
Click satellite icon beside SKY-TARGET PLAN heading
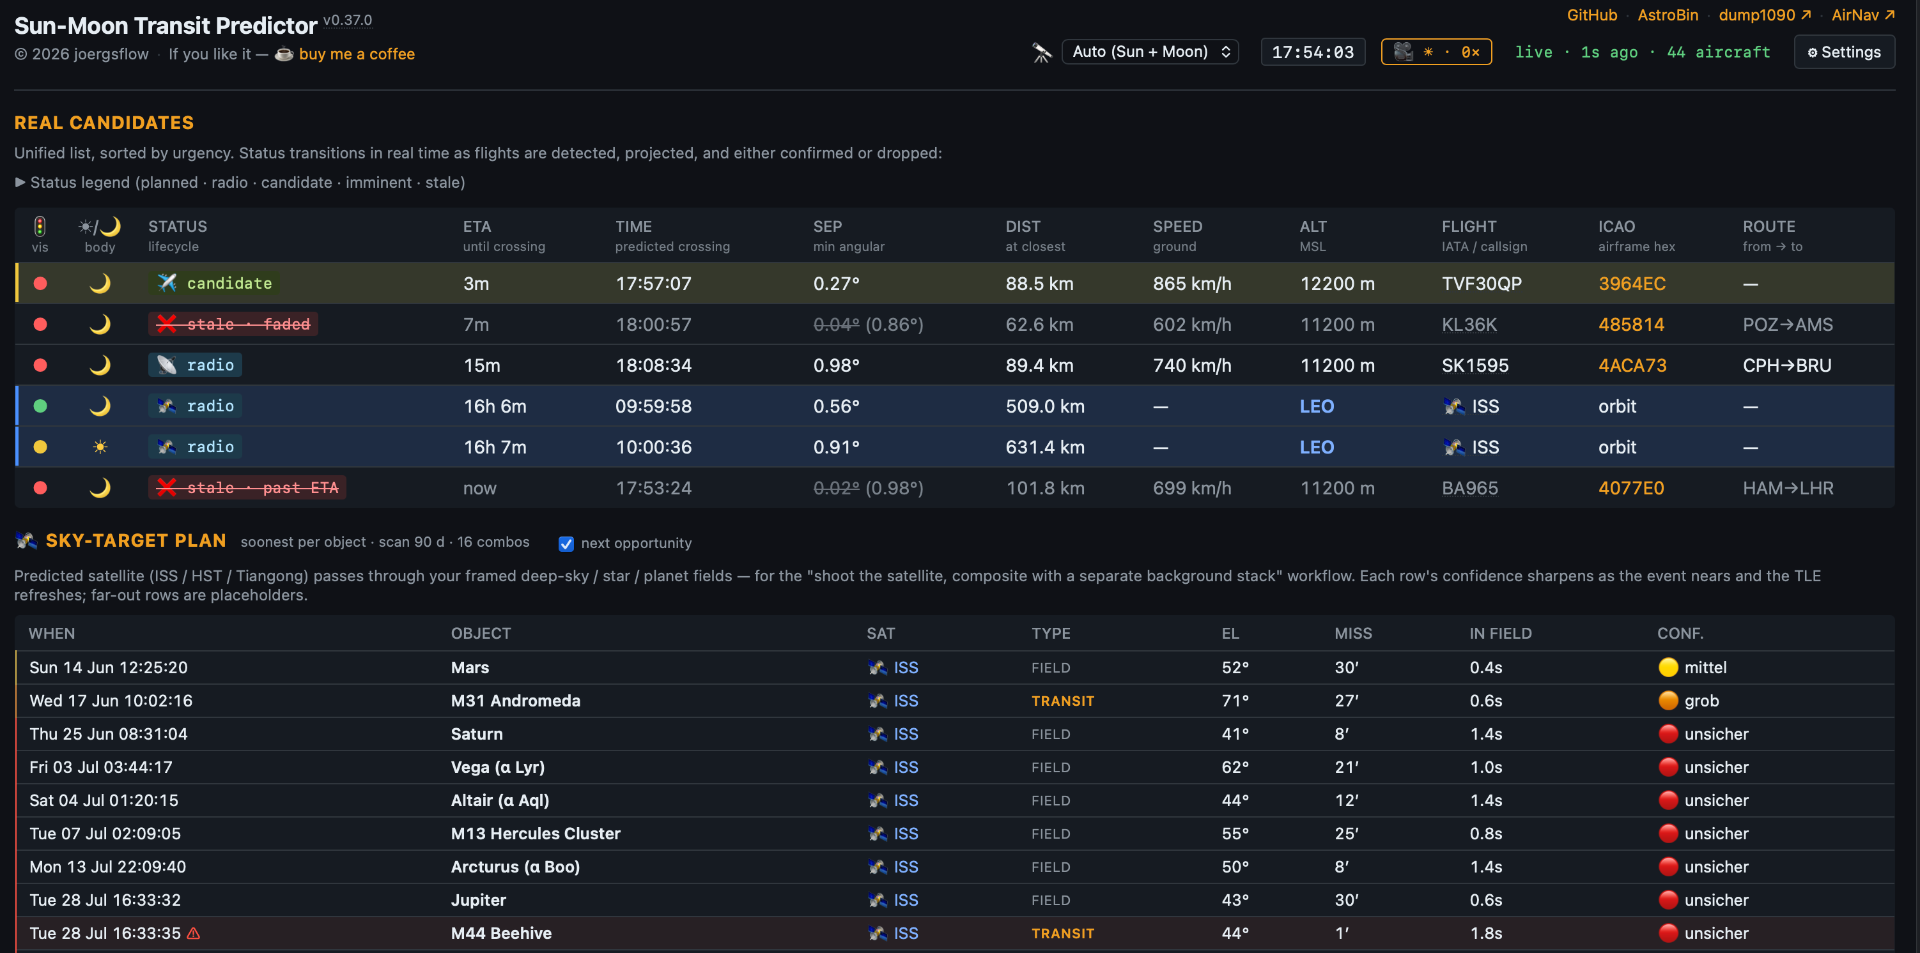[x=26, y=541]
